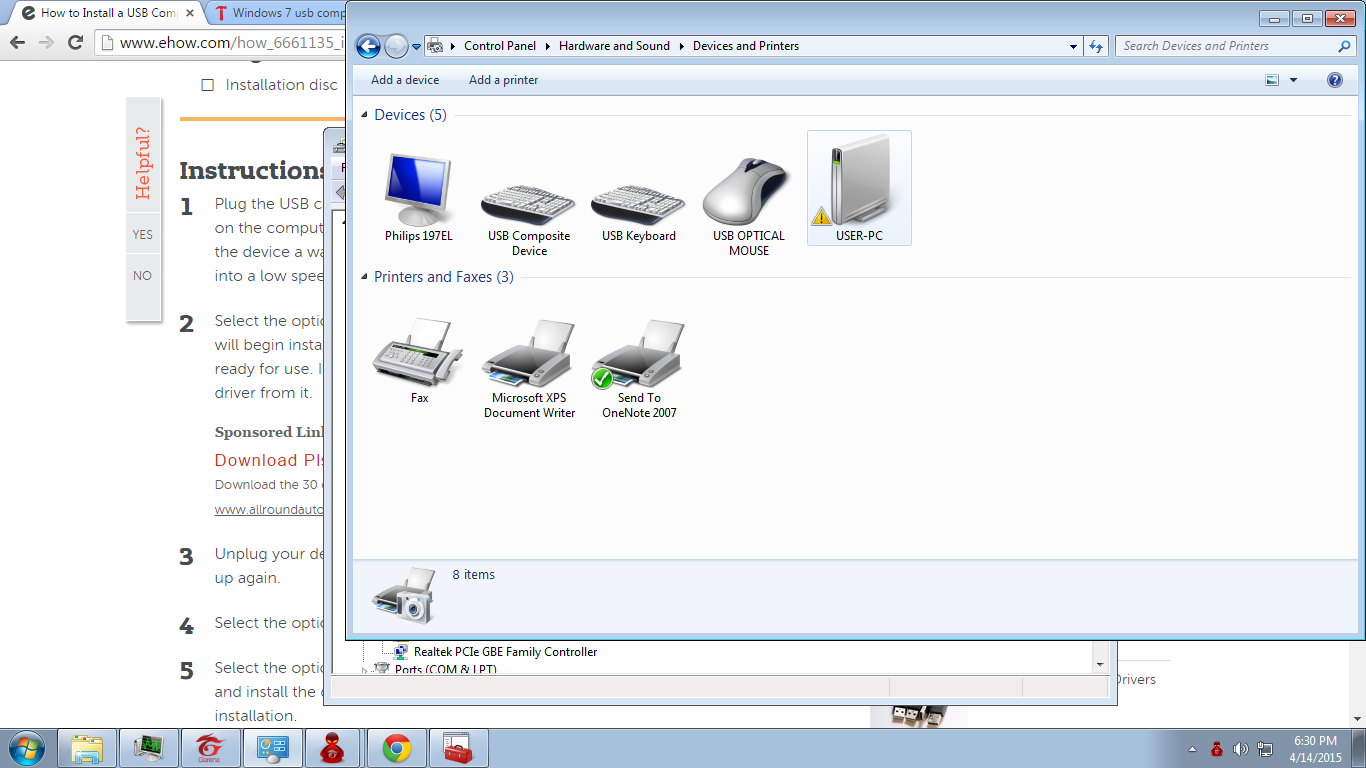Click Hardware and Sound in the breadcrumb

click(614, 46)
